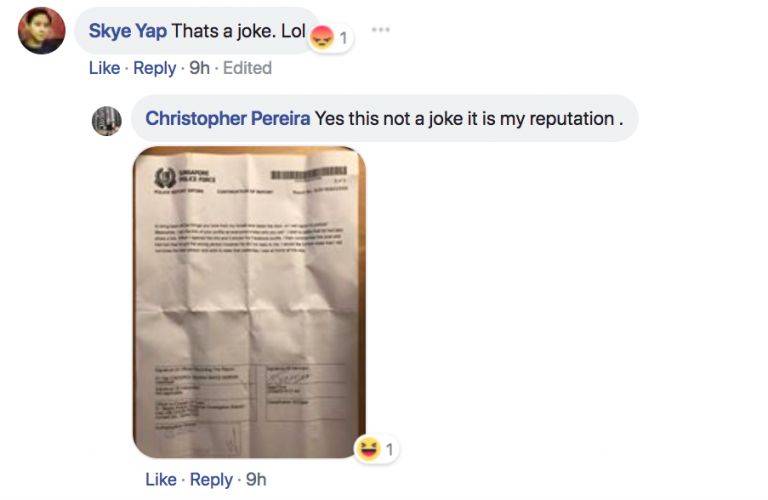This screenshot has height=500, width=768.
Task: Open the 9h timestamp on Christopher's reply
Action: point(256,479)
